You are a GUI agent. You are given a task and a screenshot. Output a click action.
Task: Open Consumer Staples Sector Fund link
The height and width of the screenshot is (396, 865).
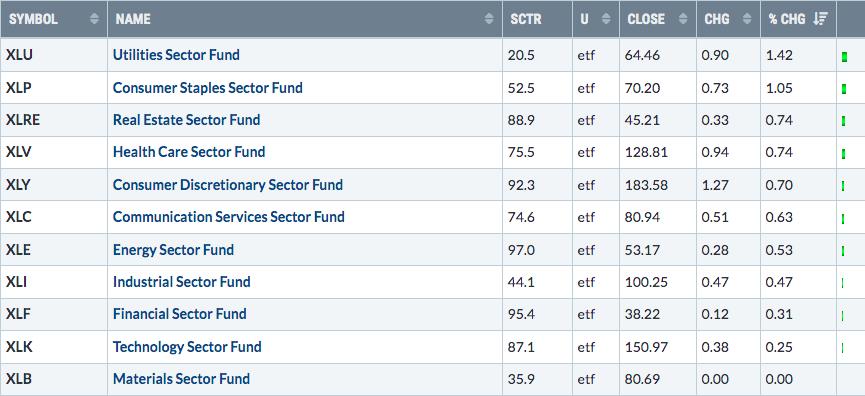coord(207,87)
